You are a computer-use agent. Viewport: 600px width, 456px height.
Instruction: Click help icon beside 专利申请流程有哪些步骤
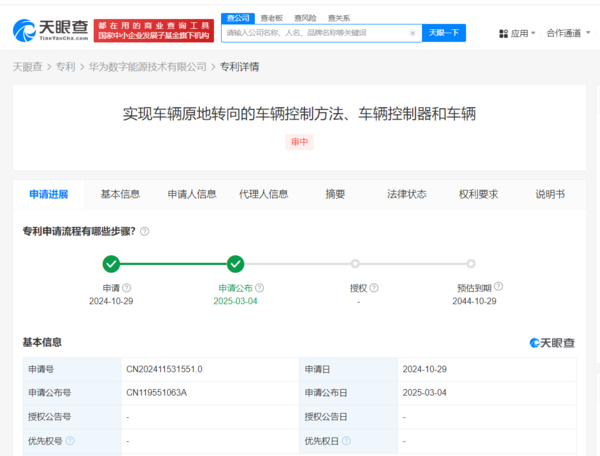[x=145, y=231]
